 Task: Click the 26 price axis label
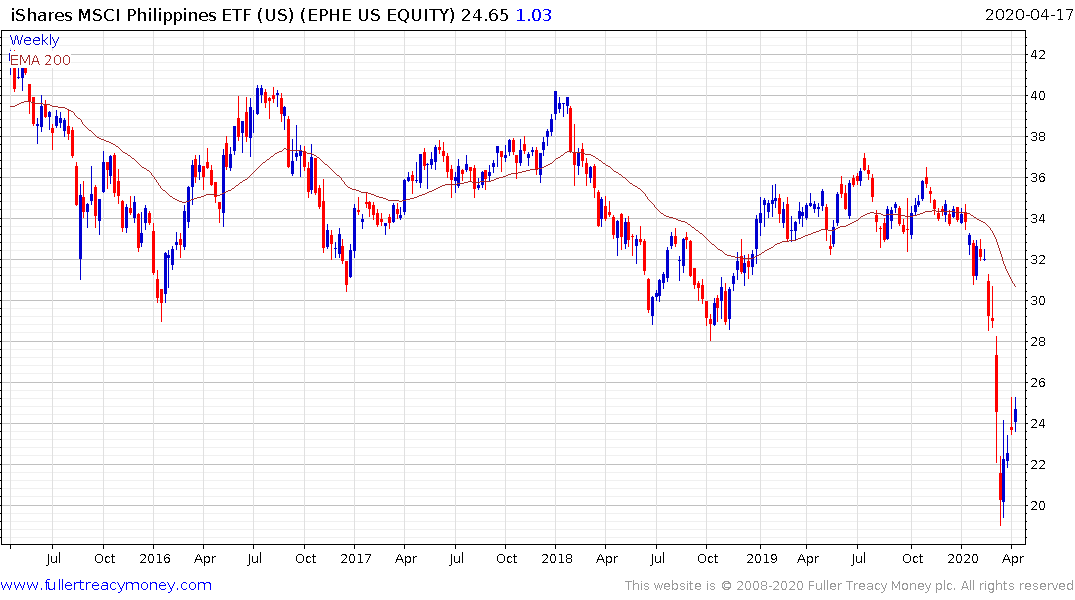(x=1037, y=383)
